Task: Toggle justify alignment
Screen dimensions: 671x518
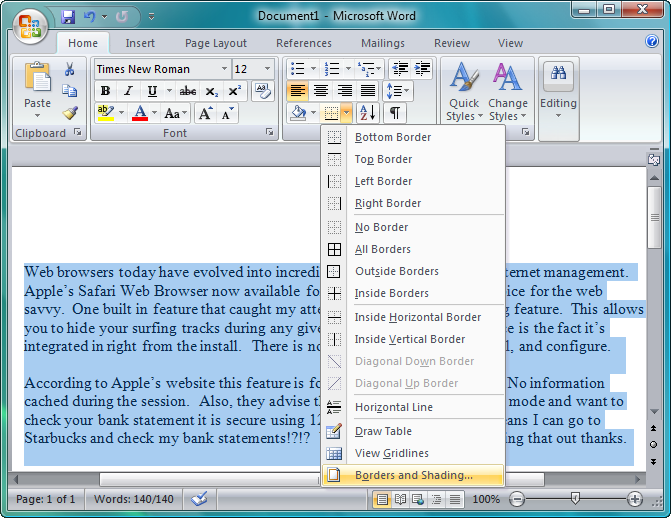Action: click(368, 91)
